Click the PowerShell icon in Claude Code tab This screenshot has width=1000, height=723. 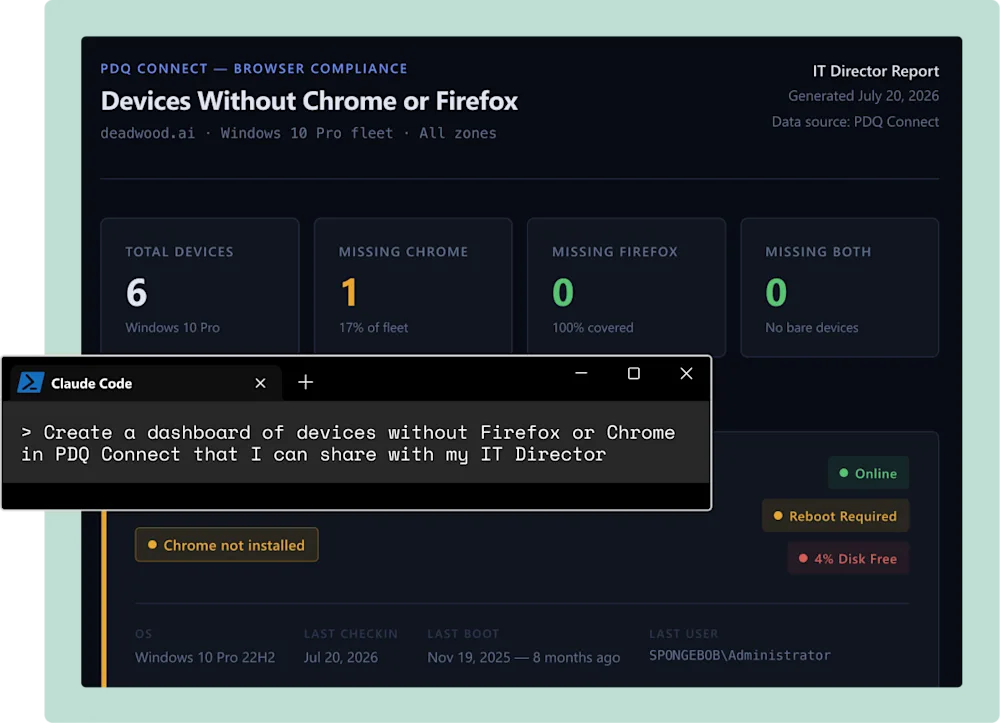coord(31,383)
